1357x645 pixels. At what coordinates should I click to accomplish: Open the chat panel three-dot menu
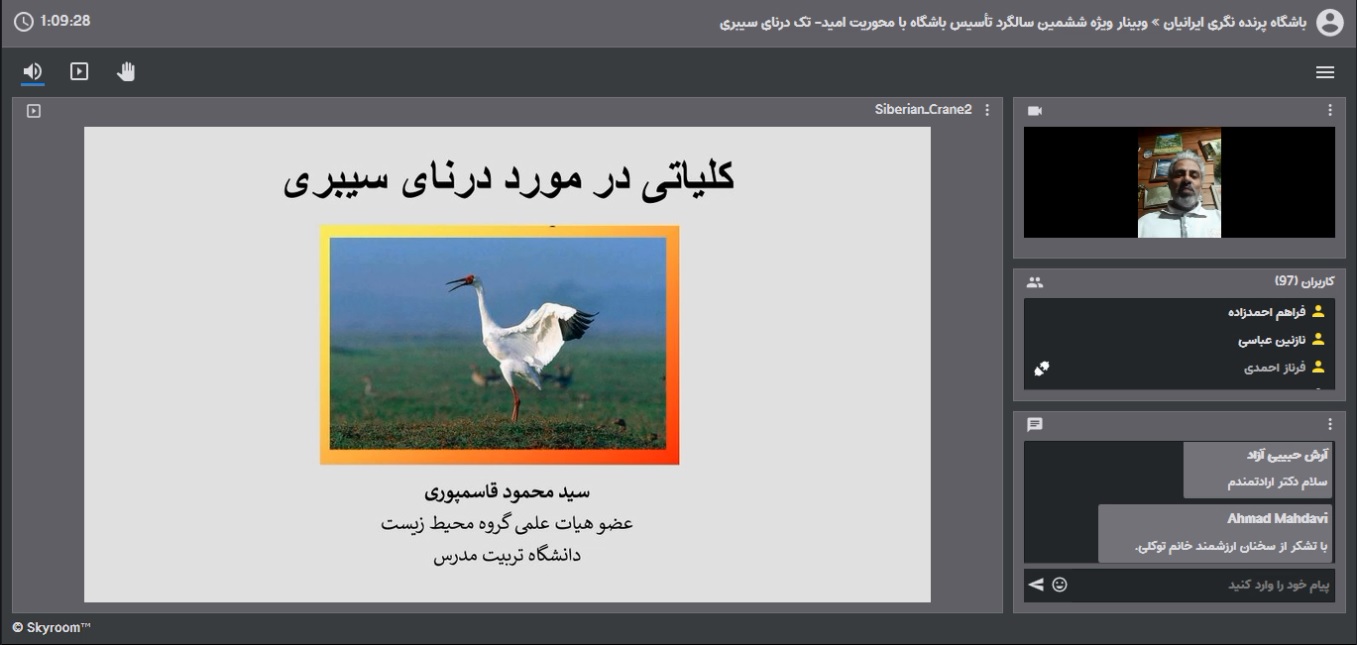tap(1330, 424)
